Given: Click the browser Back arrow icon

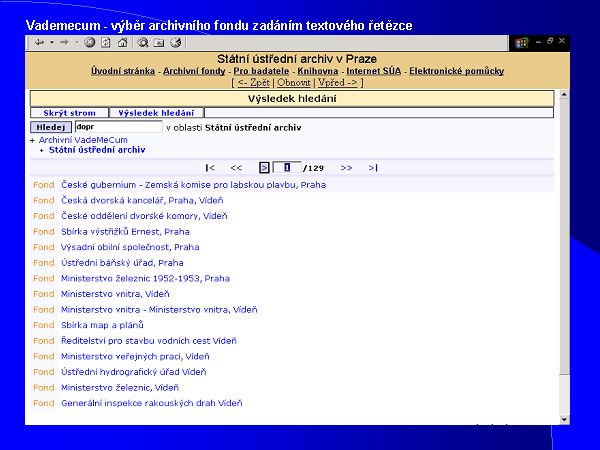Looking at the screenshot, I should click(38, 43).
